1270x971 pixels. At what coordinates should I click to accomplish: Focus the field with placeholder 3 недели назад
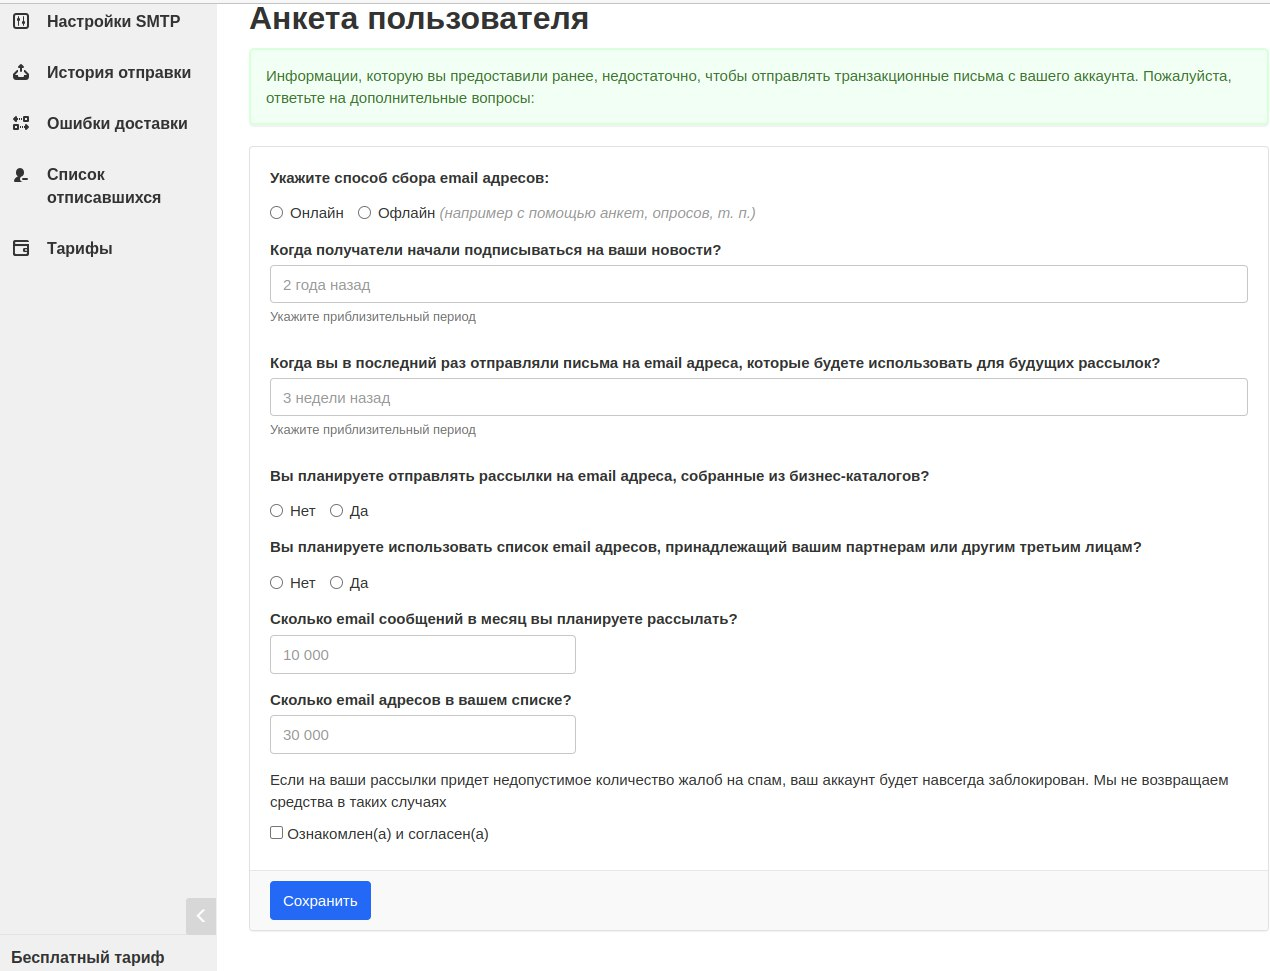click(x=759, y=397)
